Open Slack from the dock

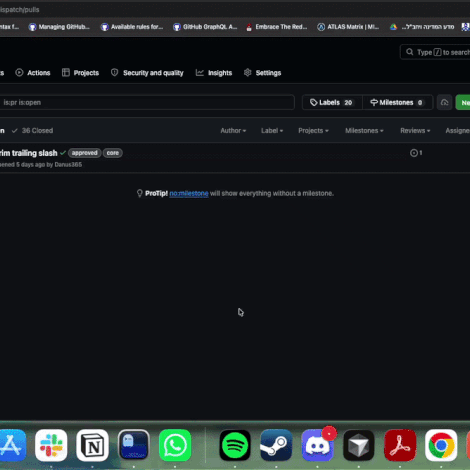pos(51,445)
